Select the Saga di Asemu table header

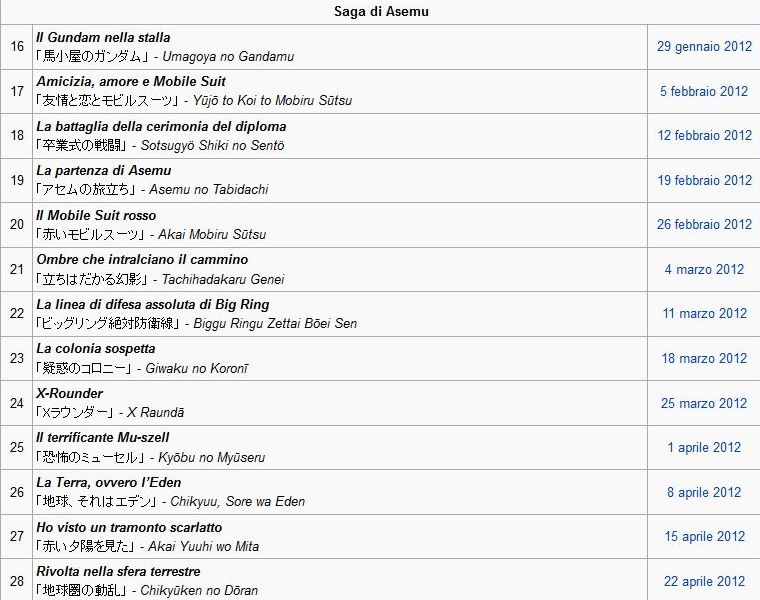point(381,12)
